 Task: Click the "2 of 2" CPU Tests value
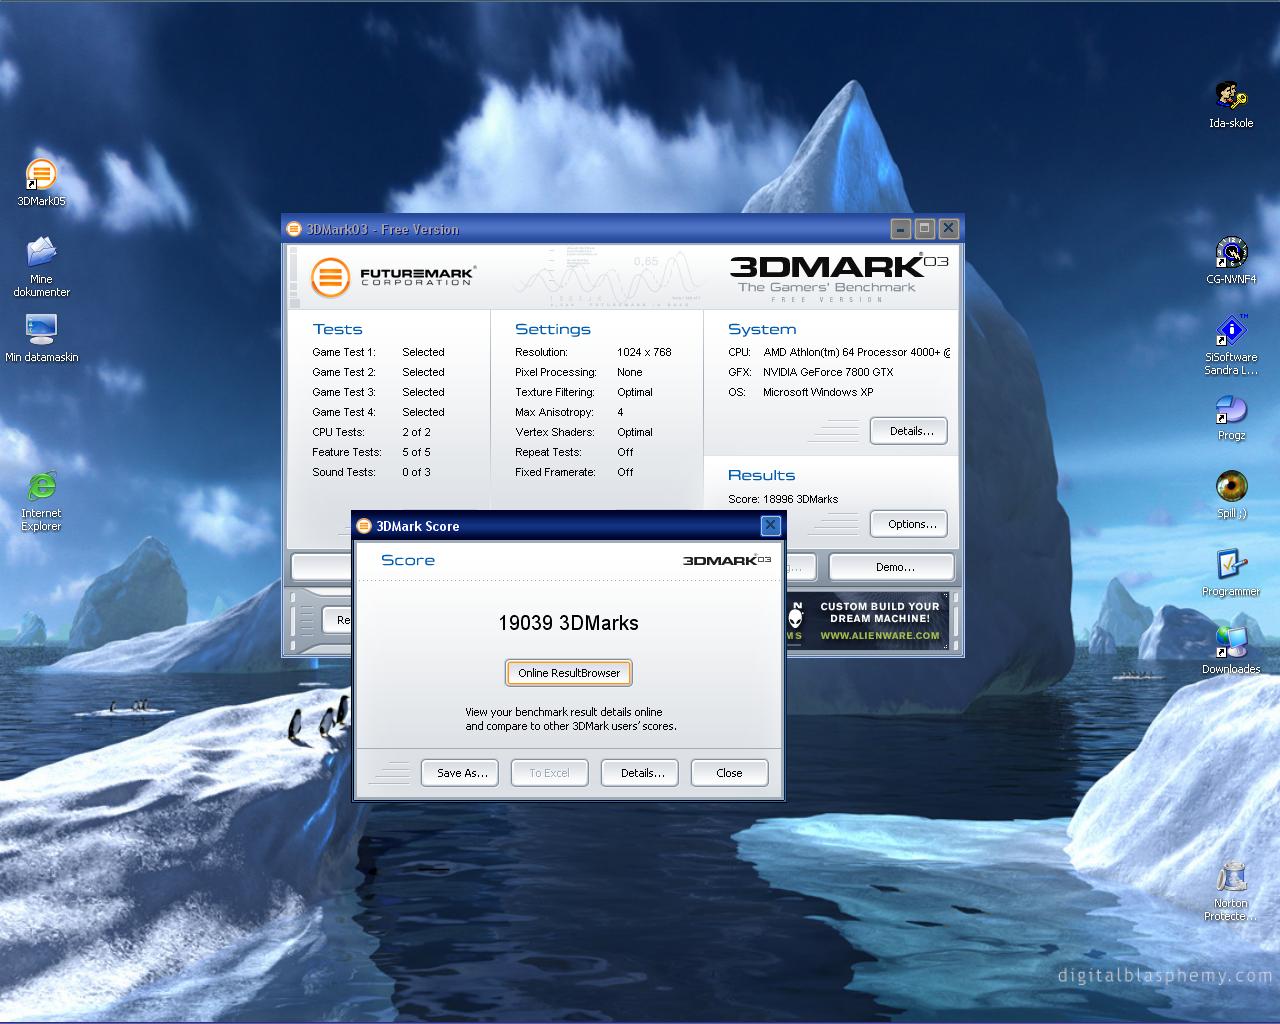[416, 432]
